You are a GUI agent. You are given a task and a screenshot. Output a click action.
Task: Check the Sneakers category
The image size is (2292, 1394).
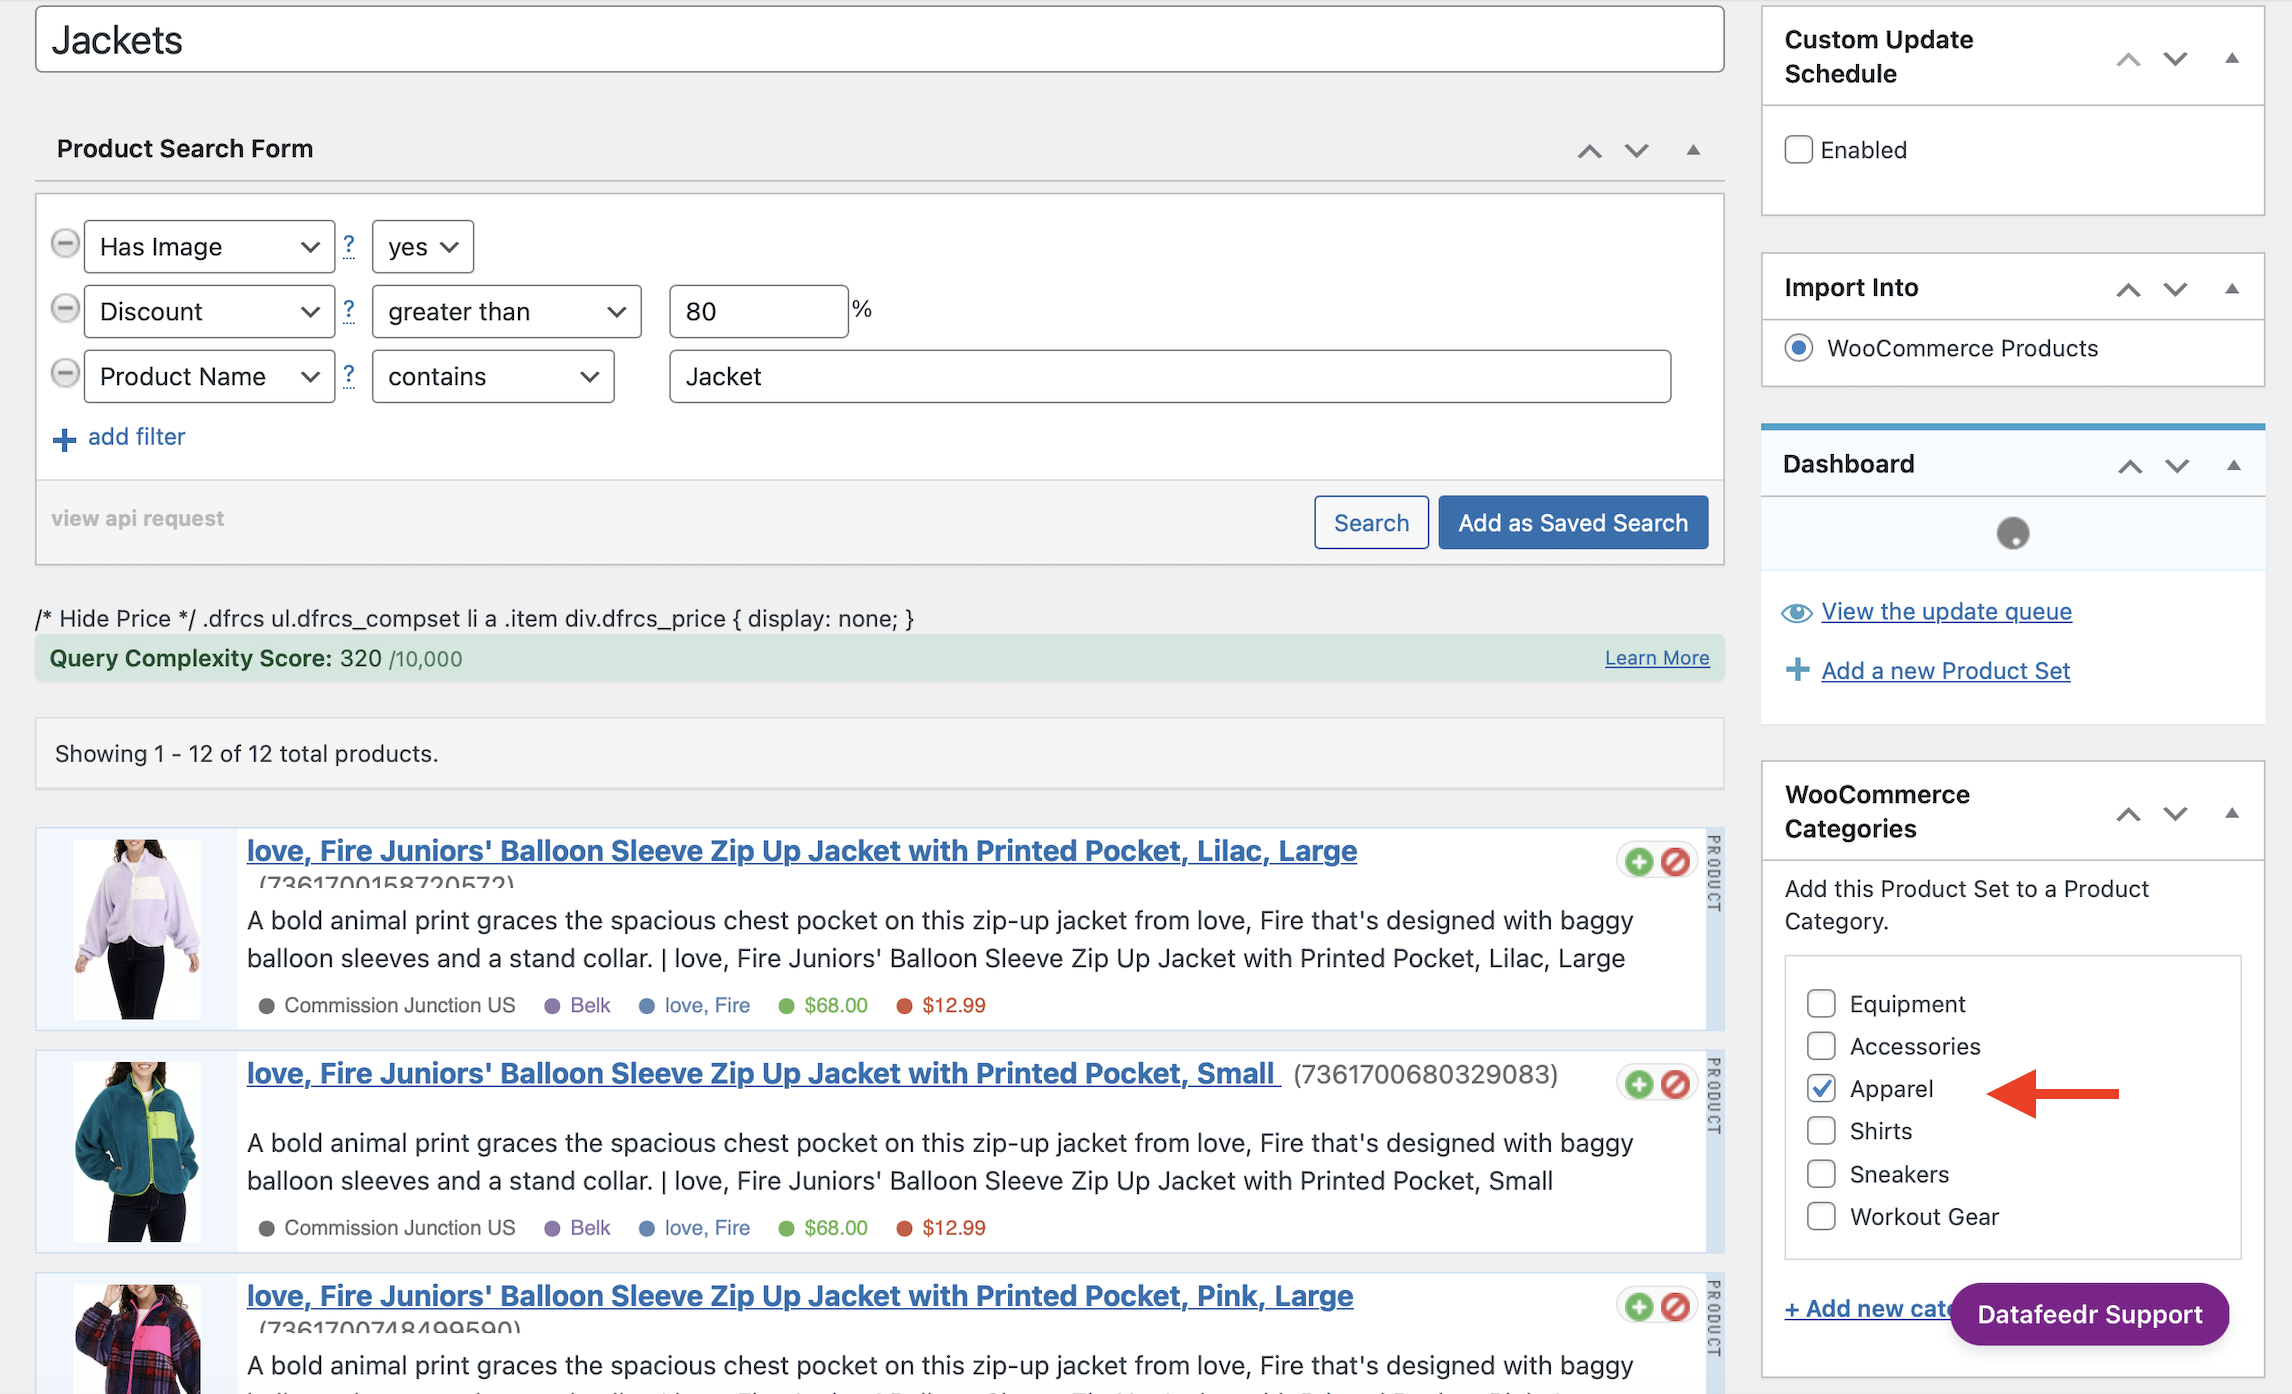coord(1821,1173)
